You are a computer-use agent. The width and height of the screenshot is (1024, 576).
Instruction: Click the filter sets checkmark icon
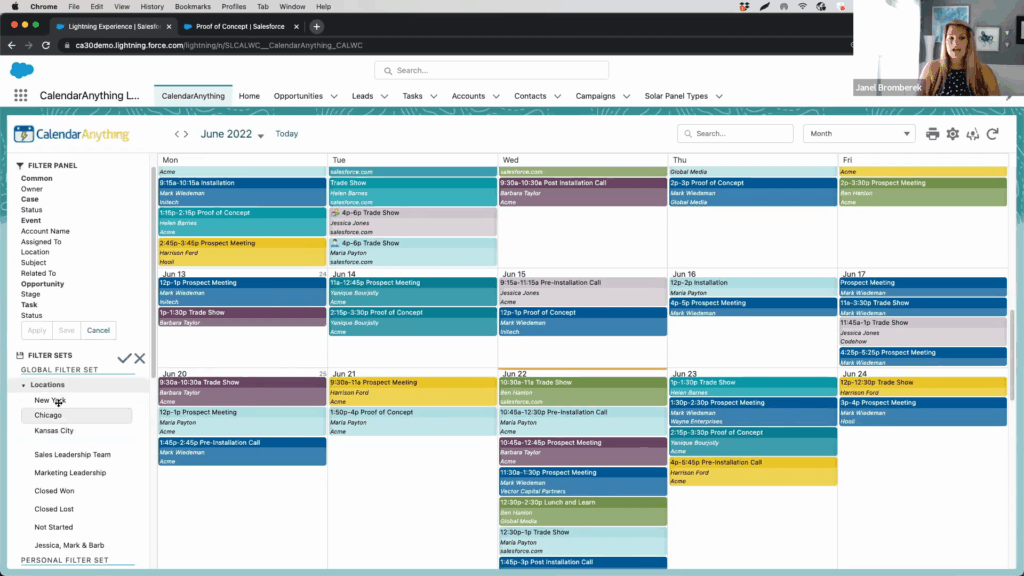click(x=124, y=358)
